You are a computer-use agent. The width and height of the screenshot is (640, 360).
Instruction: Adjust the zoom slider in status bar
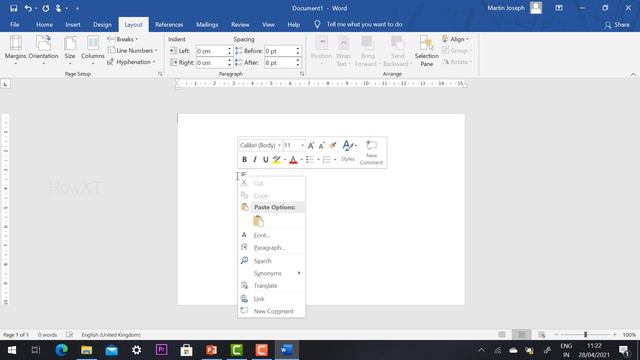585,335
